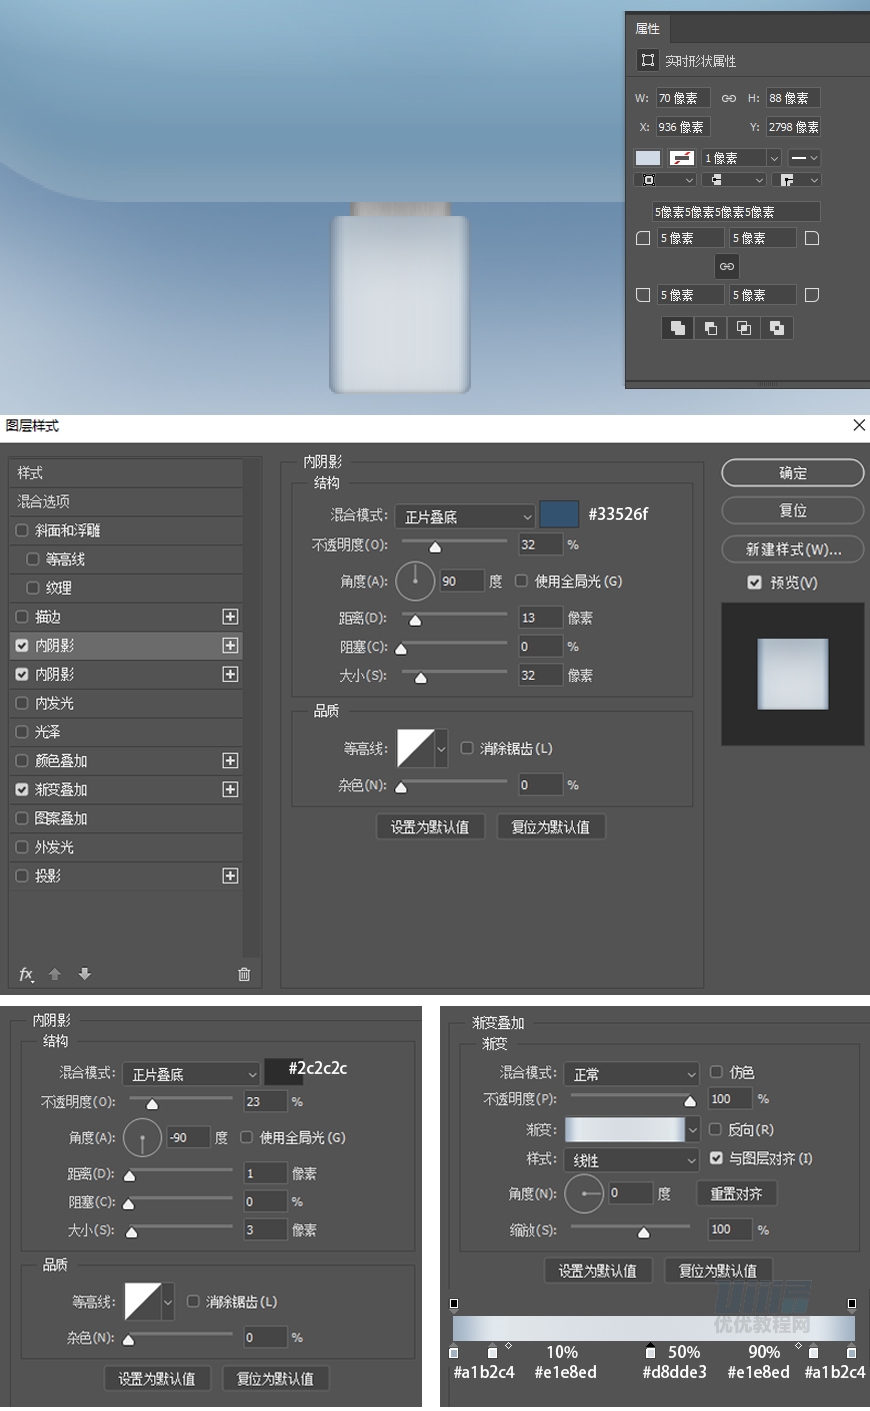Toggle the 预览(V) checkbox
The height and width of the screenshot is (1411, 870).
(755, 582)
